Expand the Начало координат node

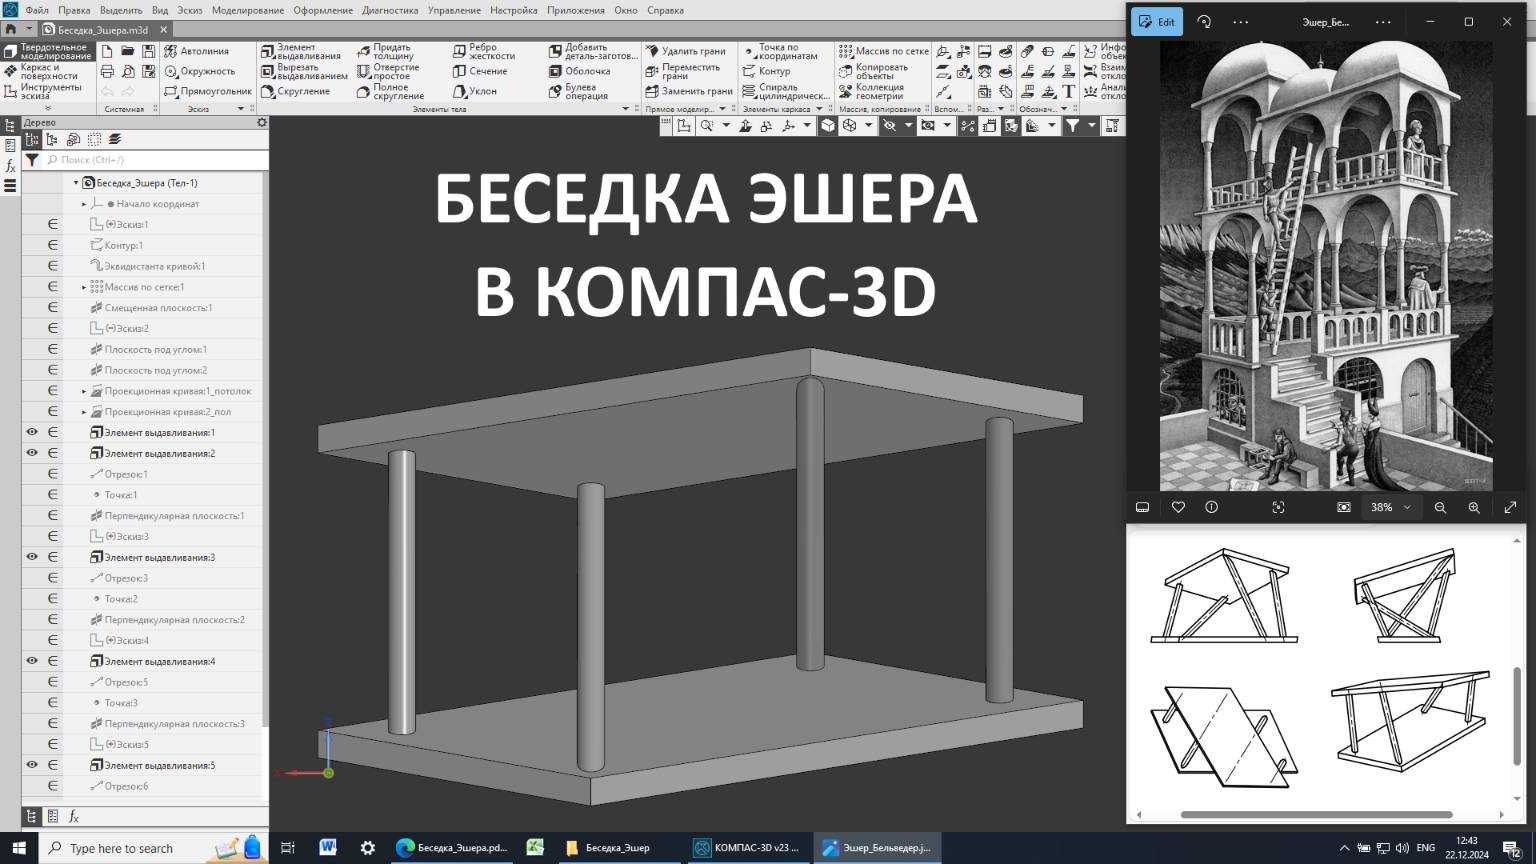tap(84, 204)
